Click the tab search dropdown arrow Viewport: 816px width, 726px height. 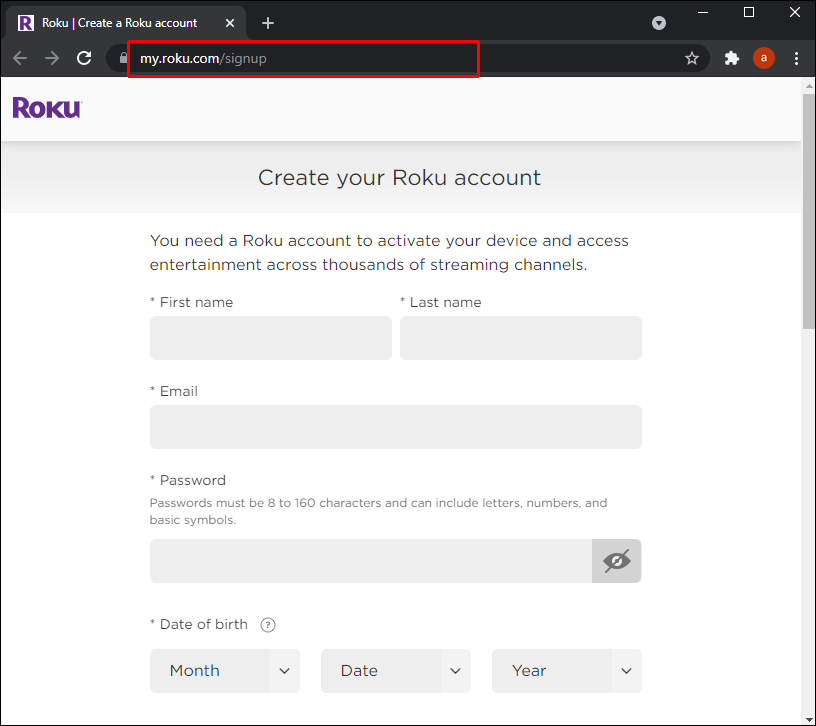659,23
